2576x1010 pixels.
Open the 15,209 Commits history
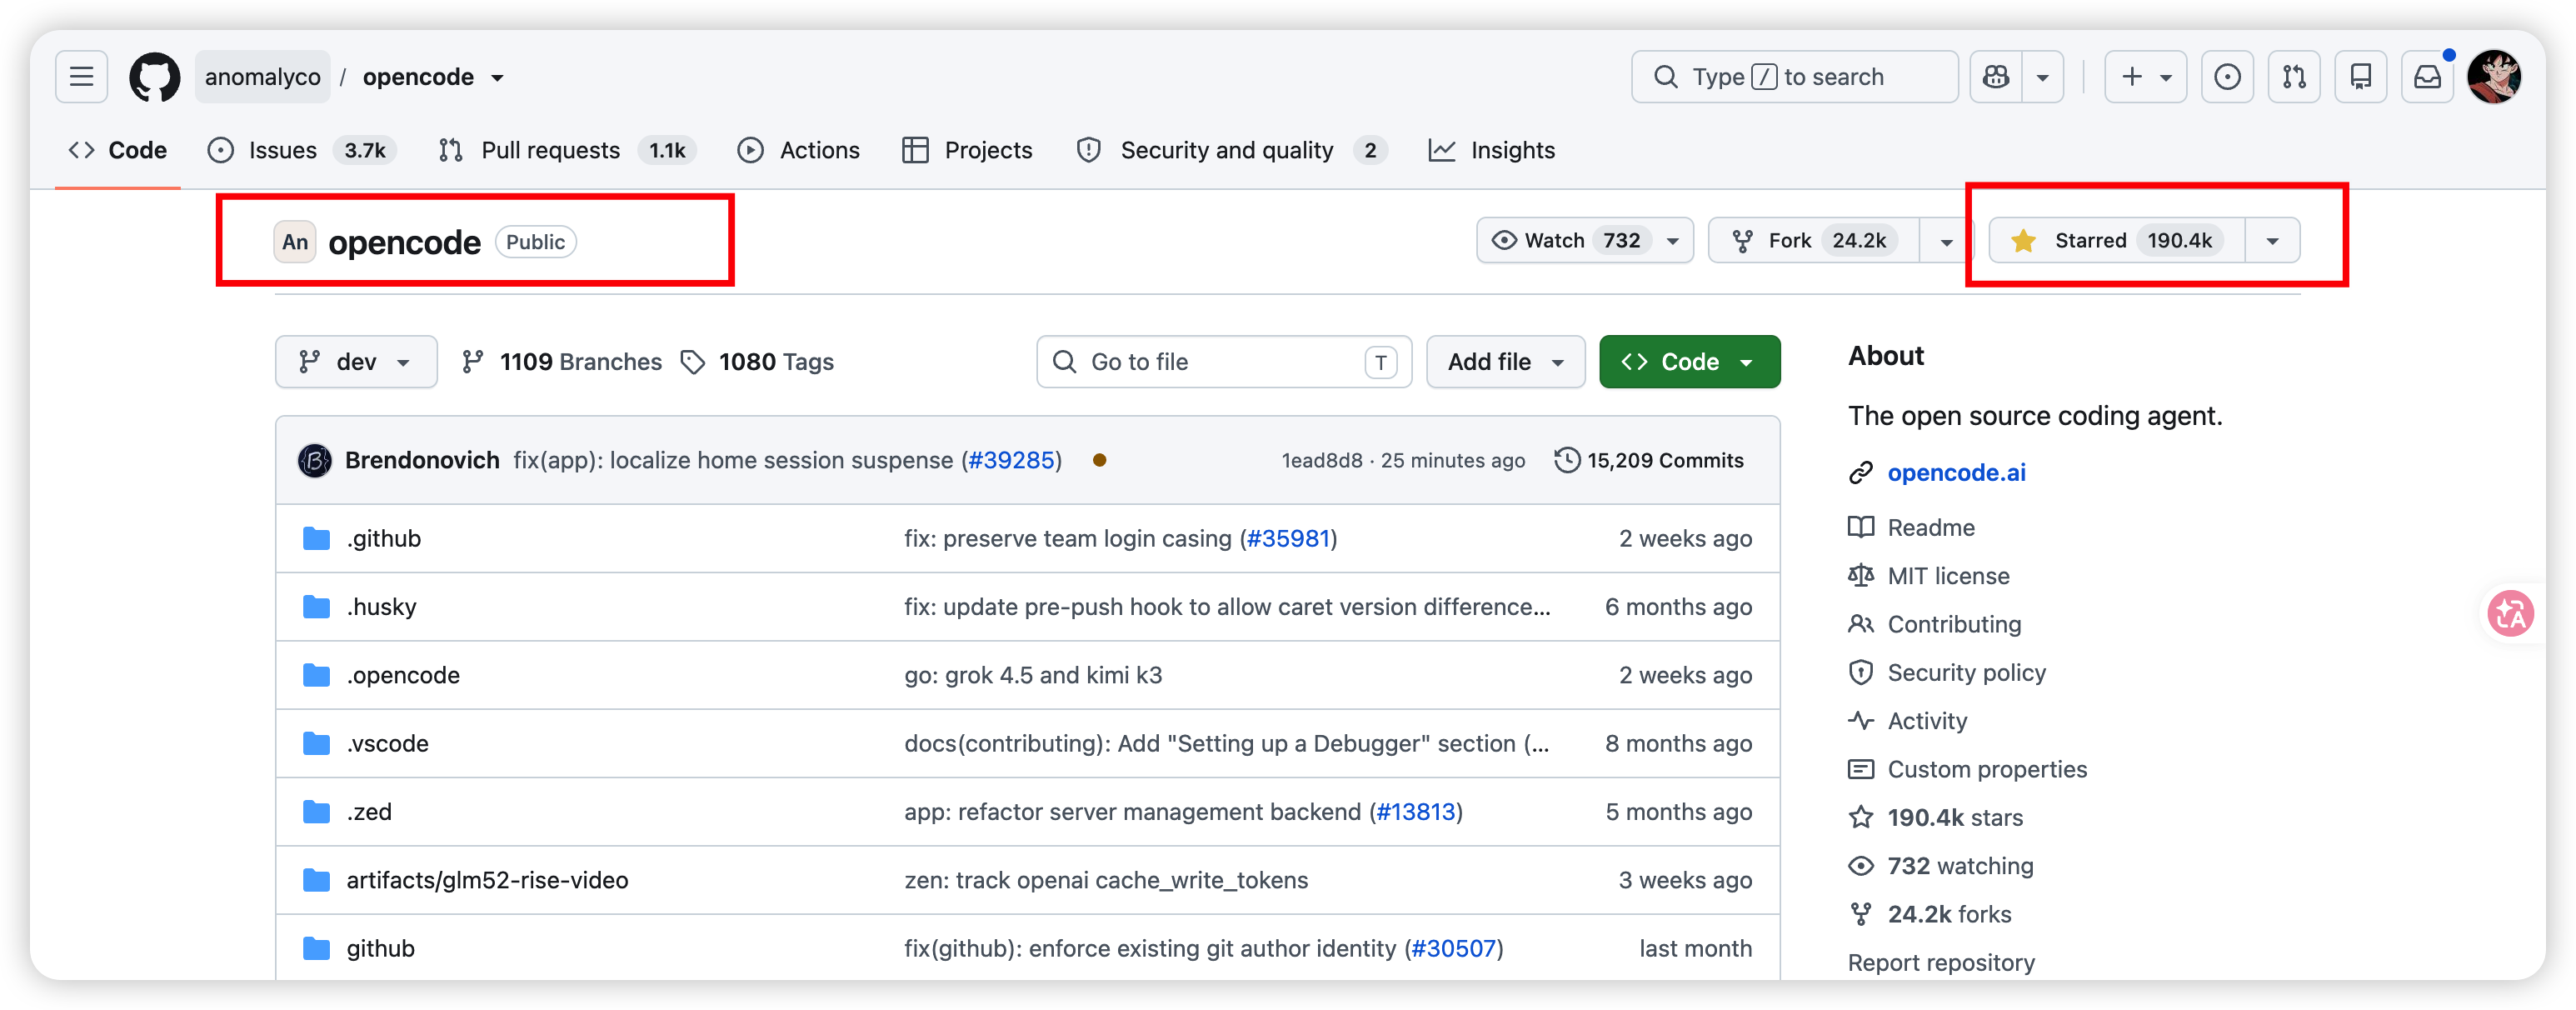tap(1649, 460)
